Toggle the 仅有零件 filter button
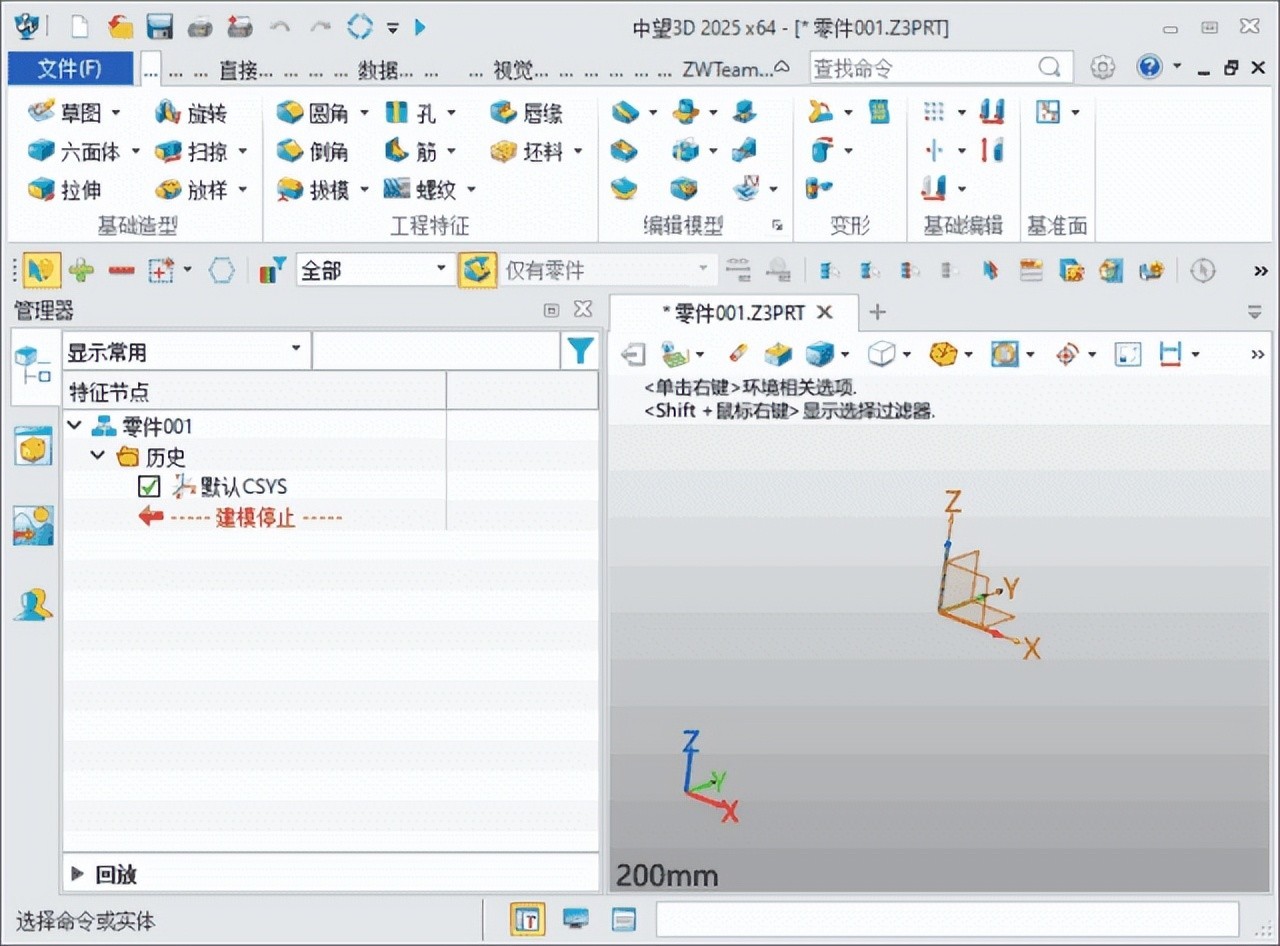The width and height of the screenshot is (1280, 946). (x=477, y=270)
